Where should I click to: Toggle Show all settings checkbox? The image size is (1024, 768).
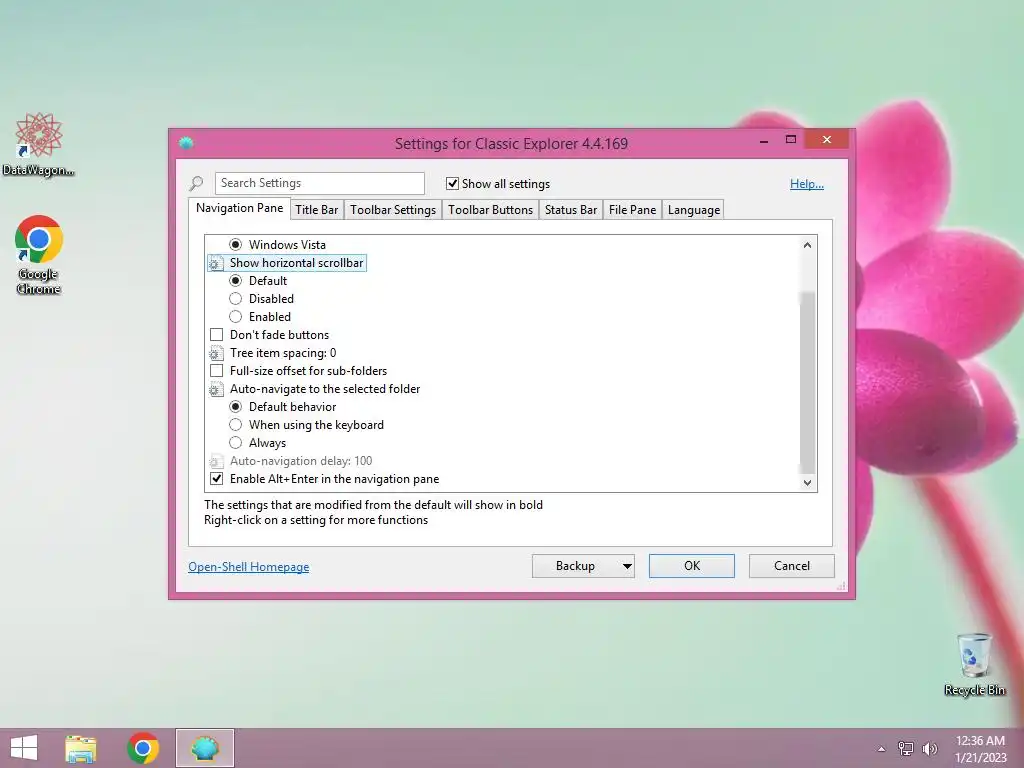(452, 184)
